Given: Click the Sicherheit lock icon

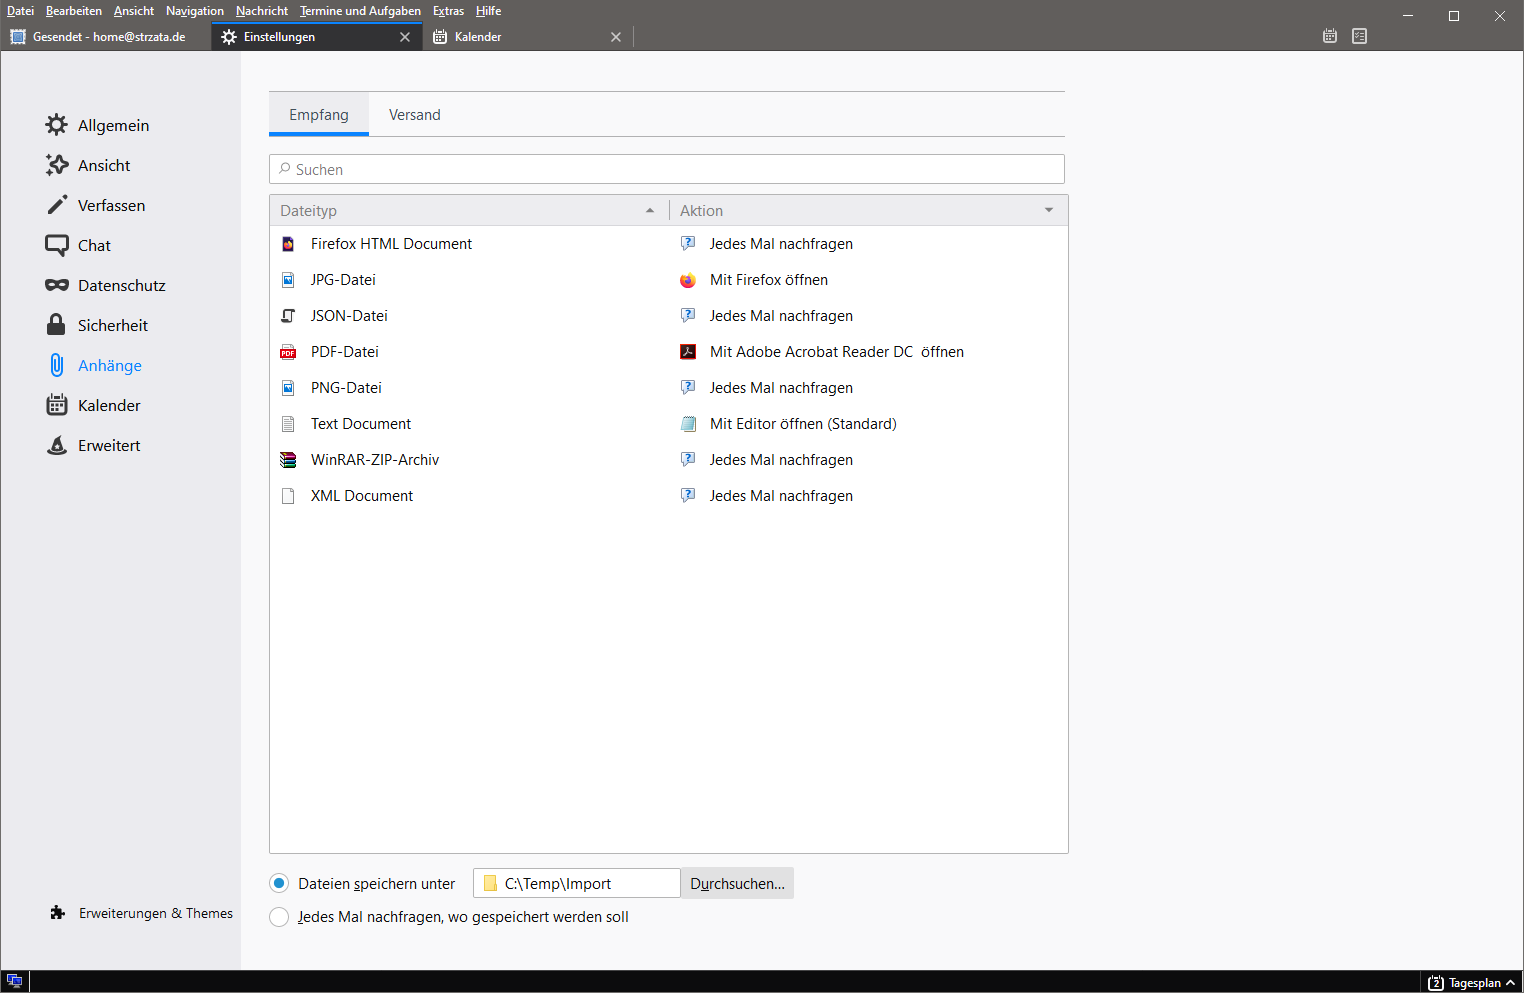Looking at the screenshot, I should pyautogui.click(x=57, y=325).
